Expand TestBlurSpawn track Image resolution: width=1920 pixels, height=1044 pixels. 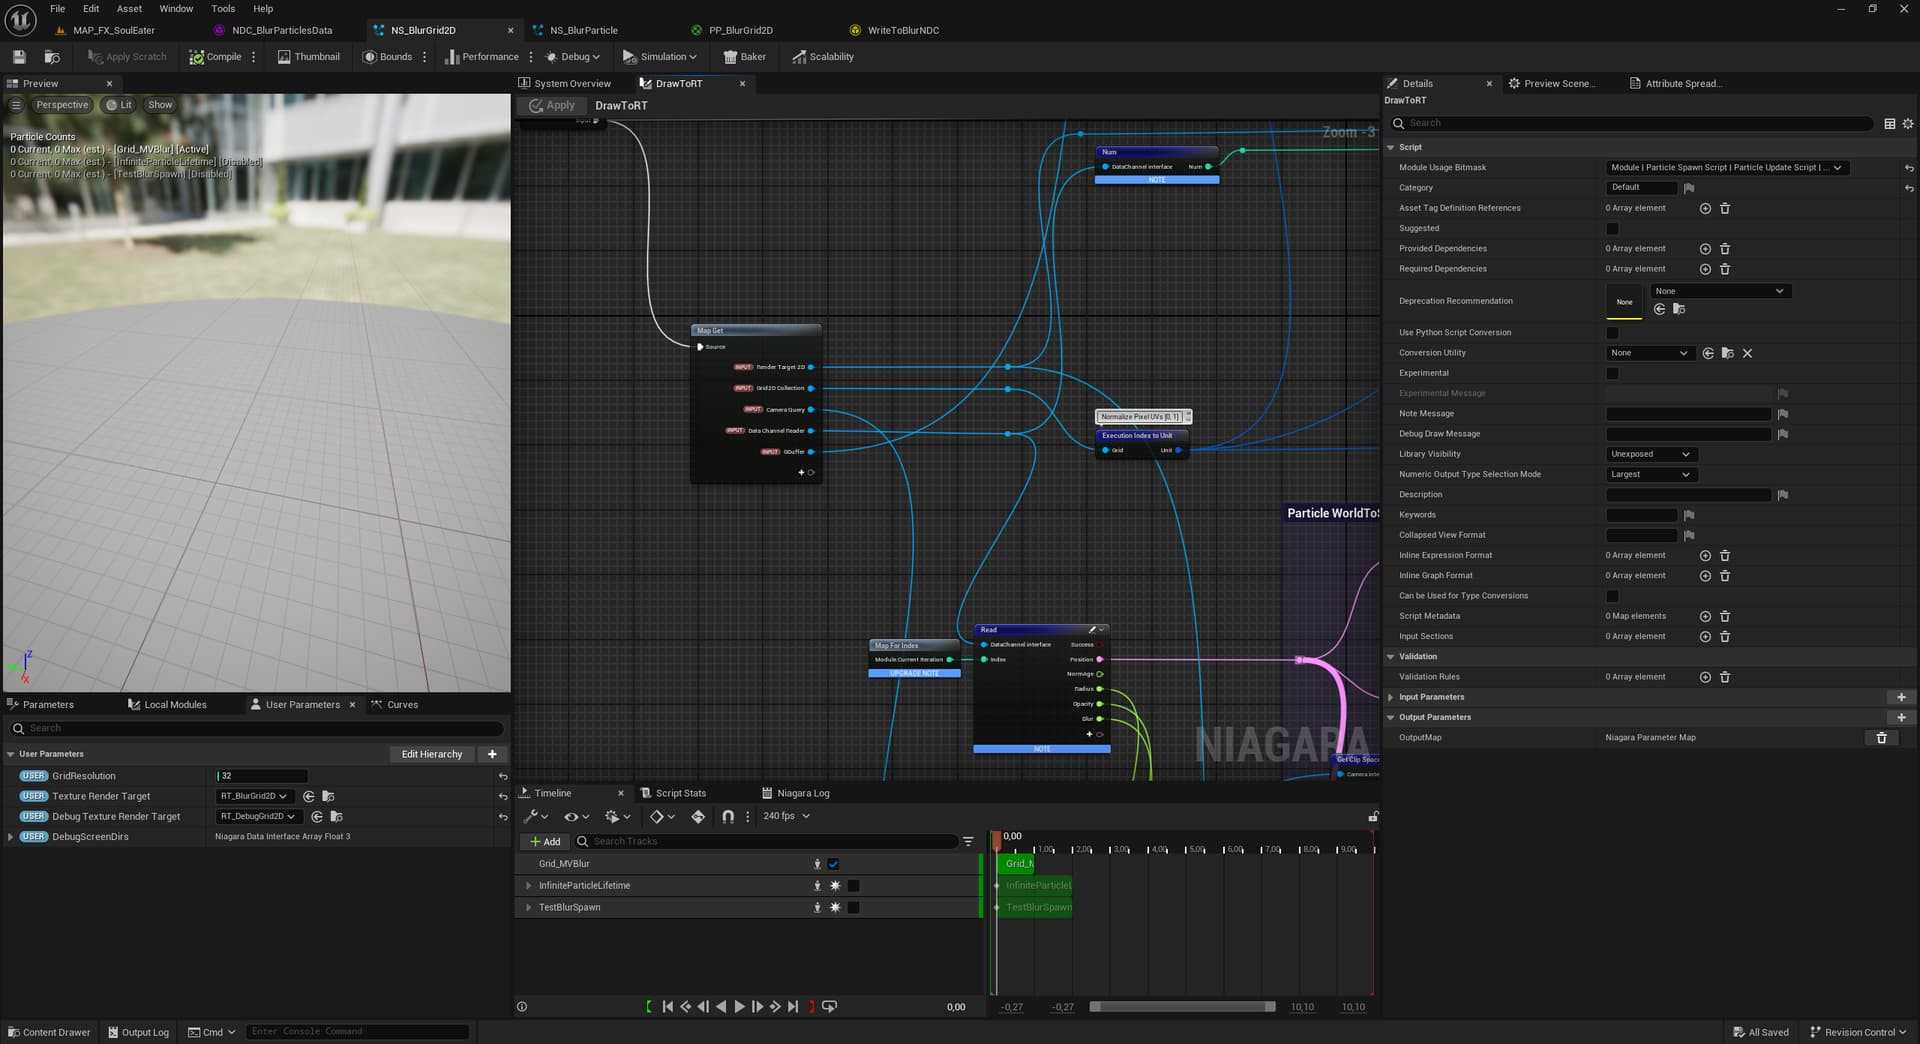pyautogui.click(x=529, y=908)
